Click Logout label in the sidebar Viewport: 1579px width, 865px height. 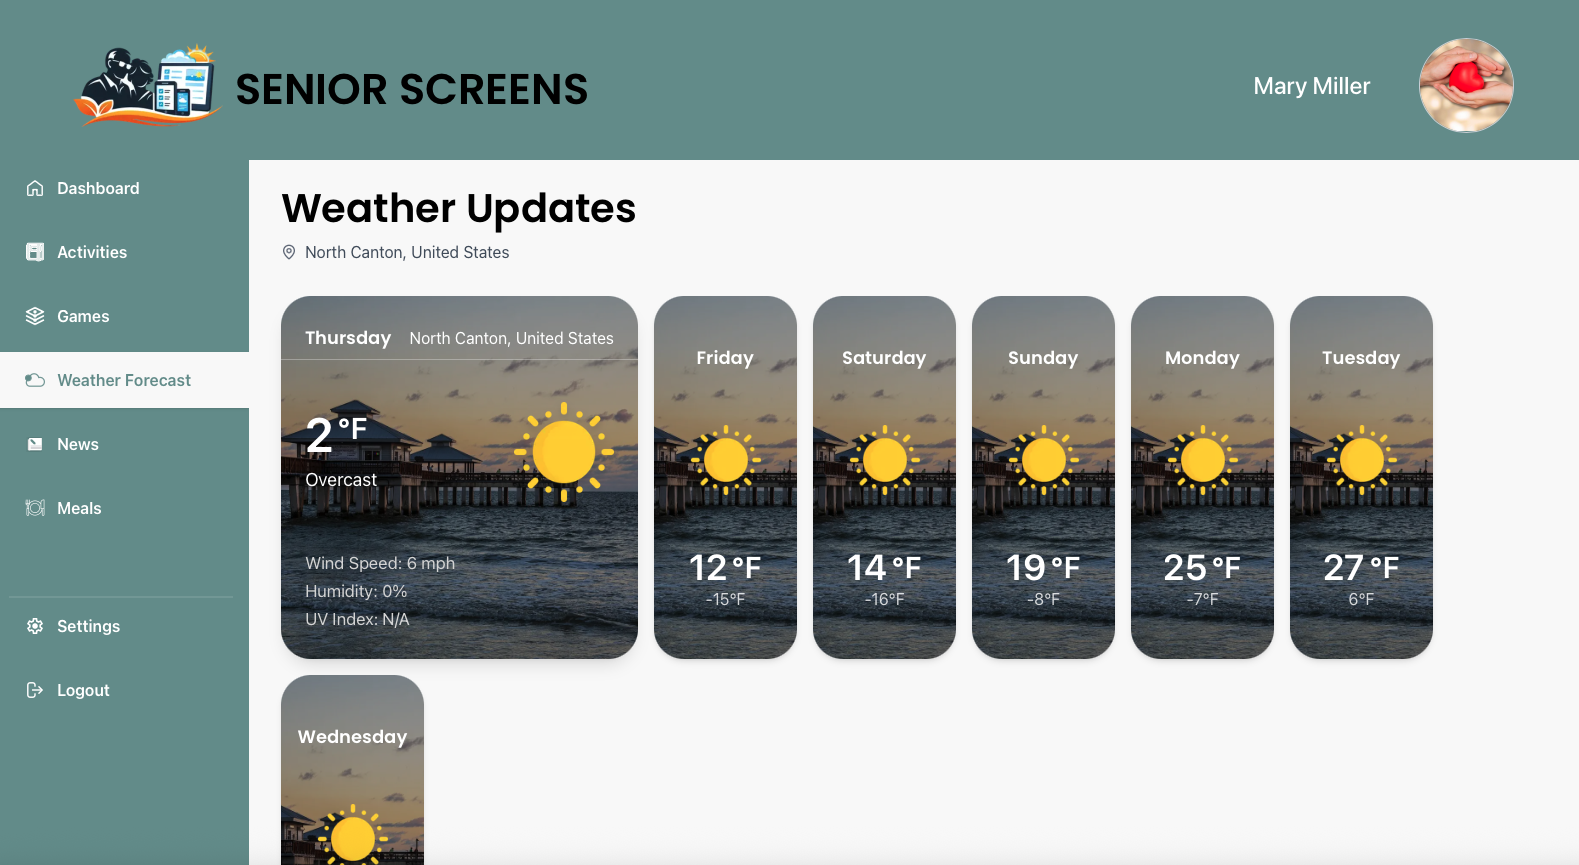pyautogui.click(x=83, y=690)
